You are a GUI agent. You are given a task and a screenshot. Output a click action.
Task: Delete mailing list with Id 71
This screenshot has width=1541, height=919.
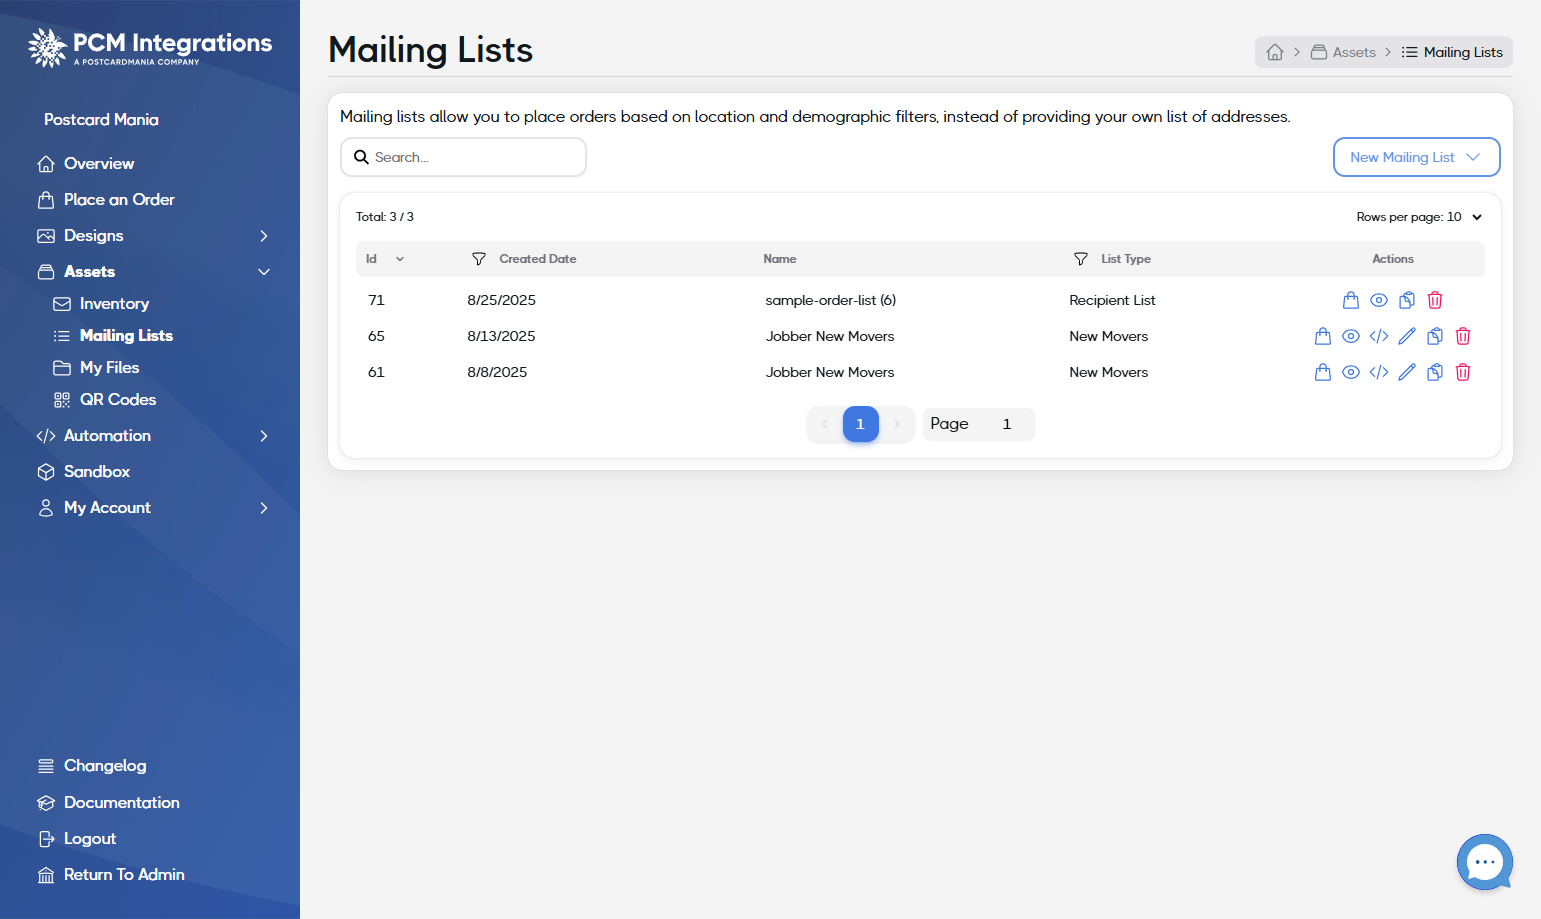pos(1435,300)
